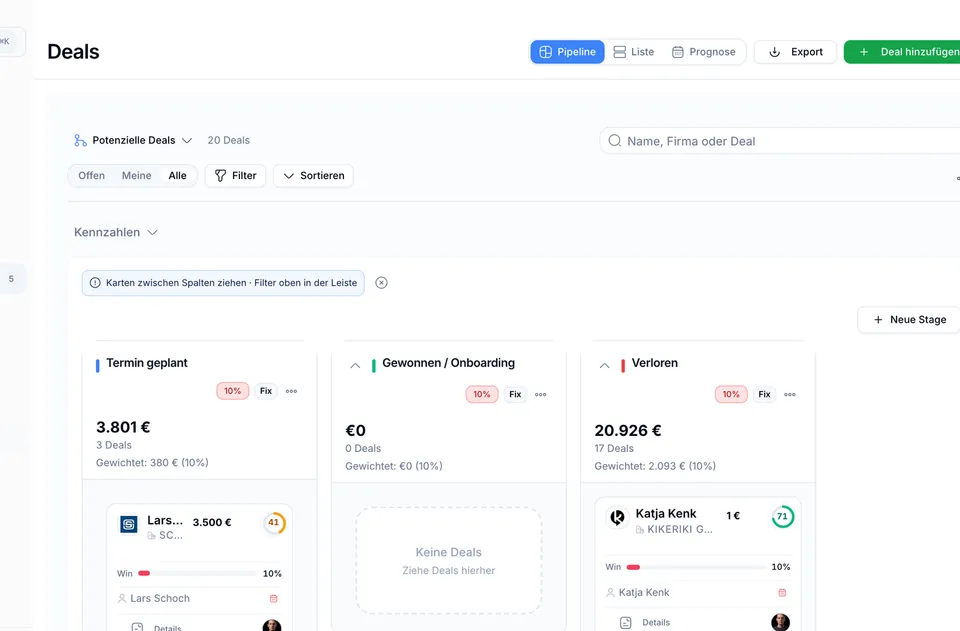Click the magnifier icon in the search field
Image resolution: width=960 pixels, height=631 pixels.
click(x=615, y=141)
